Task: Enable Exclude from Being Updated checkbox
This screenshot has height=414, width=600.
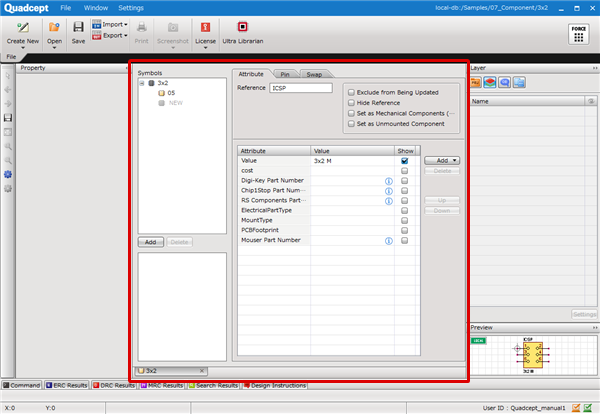Action: pyautogui.click(x=351, y=91)
